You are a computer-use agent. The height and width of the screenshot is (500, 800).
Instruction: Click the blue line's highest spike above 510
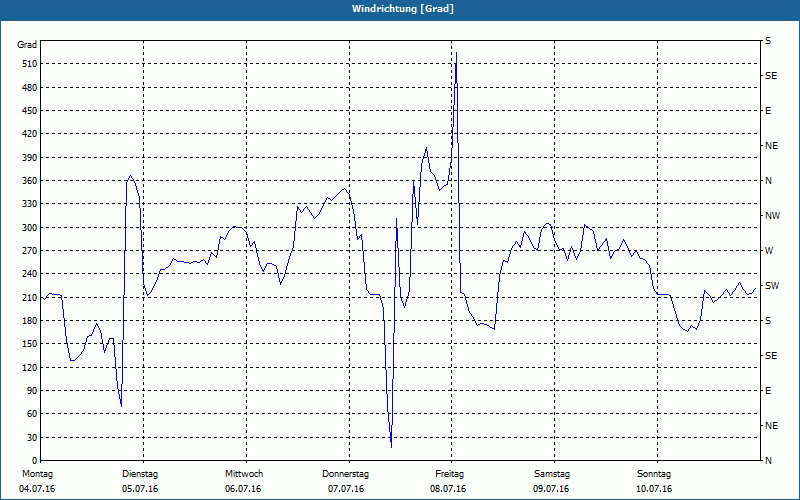[456, 53]
